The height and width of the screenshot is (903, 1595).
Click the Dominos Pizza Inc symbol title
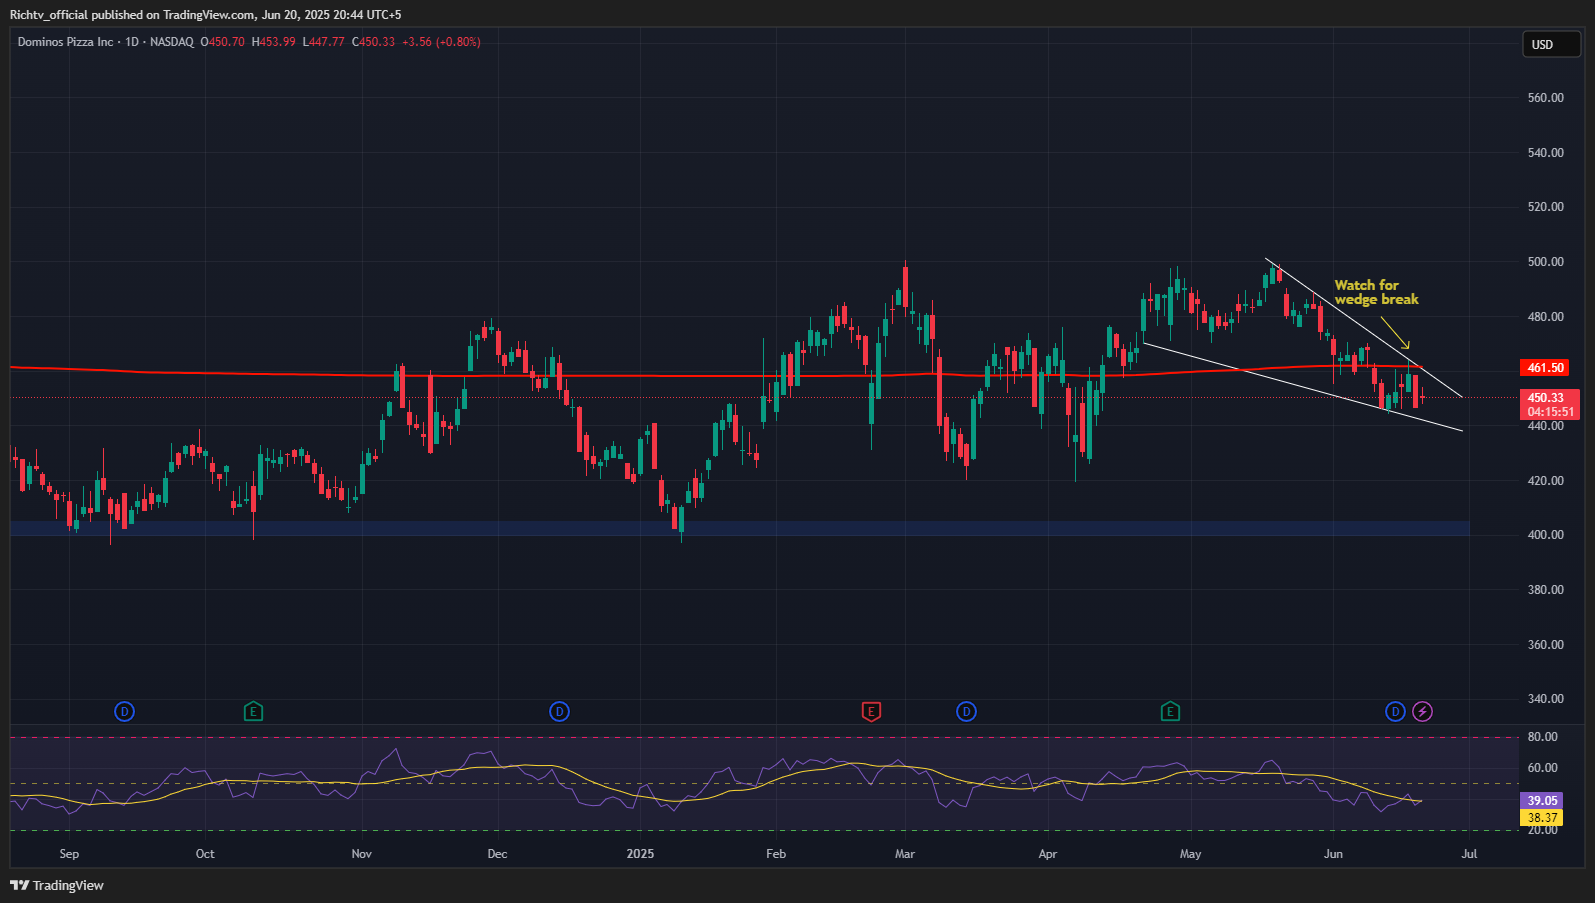(65, 42)
